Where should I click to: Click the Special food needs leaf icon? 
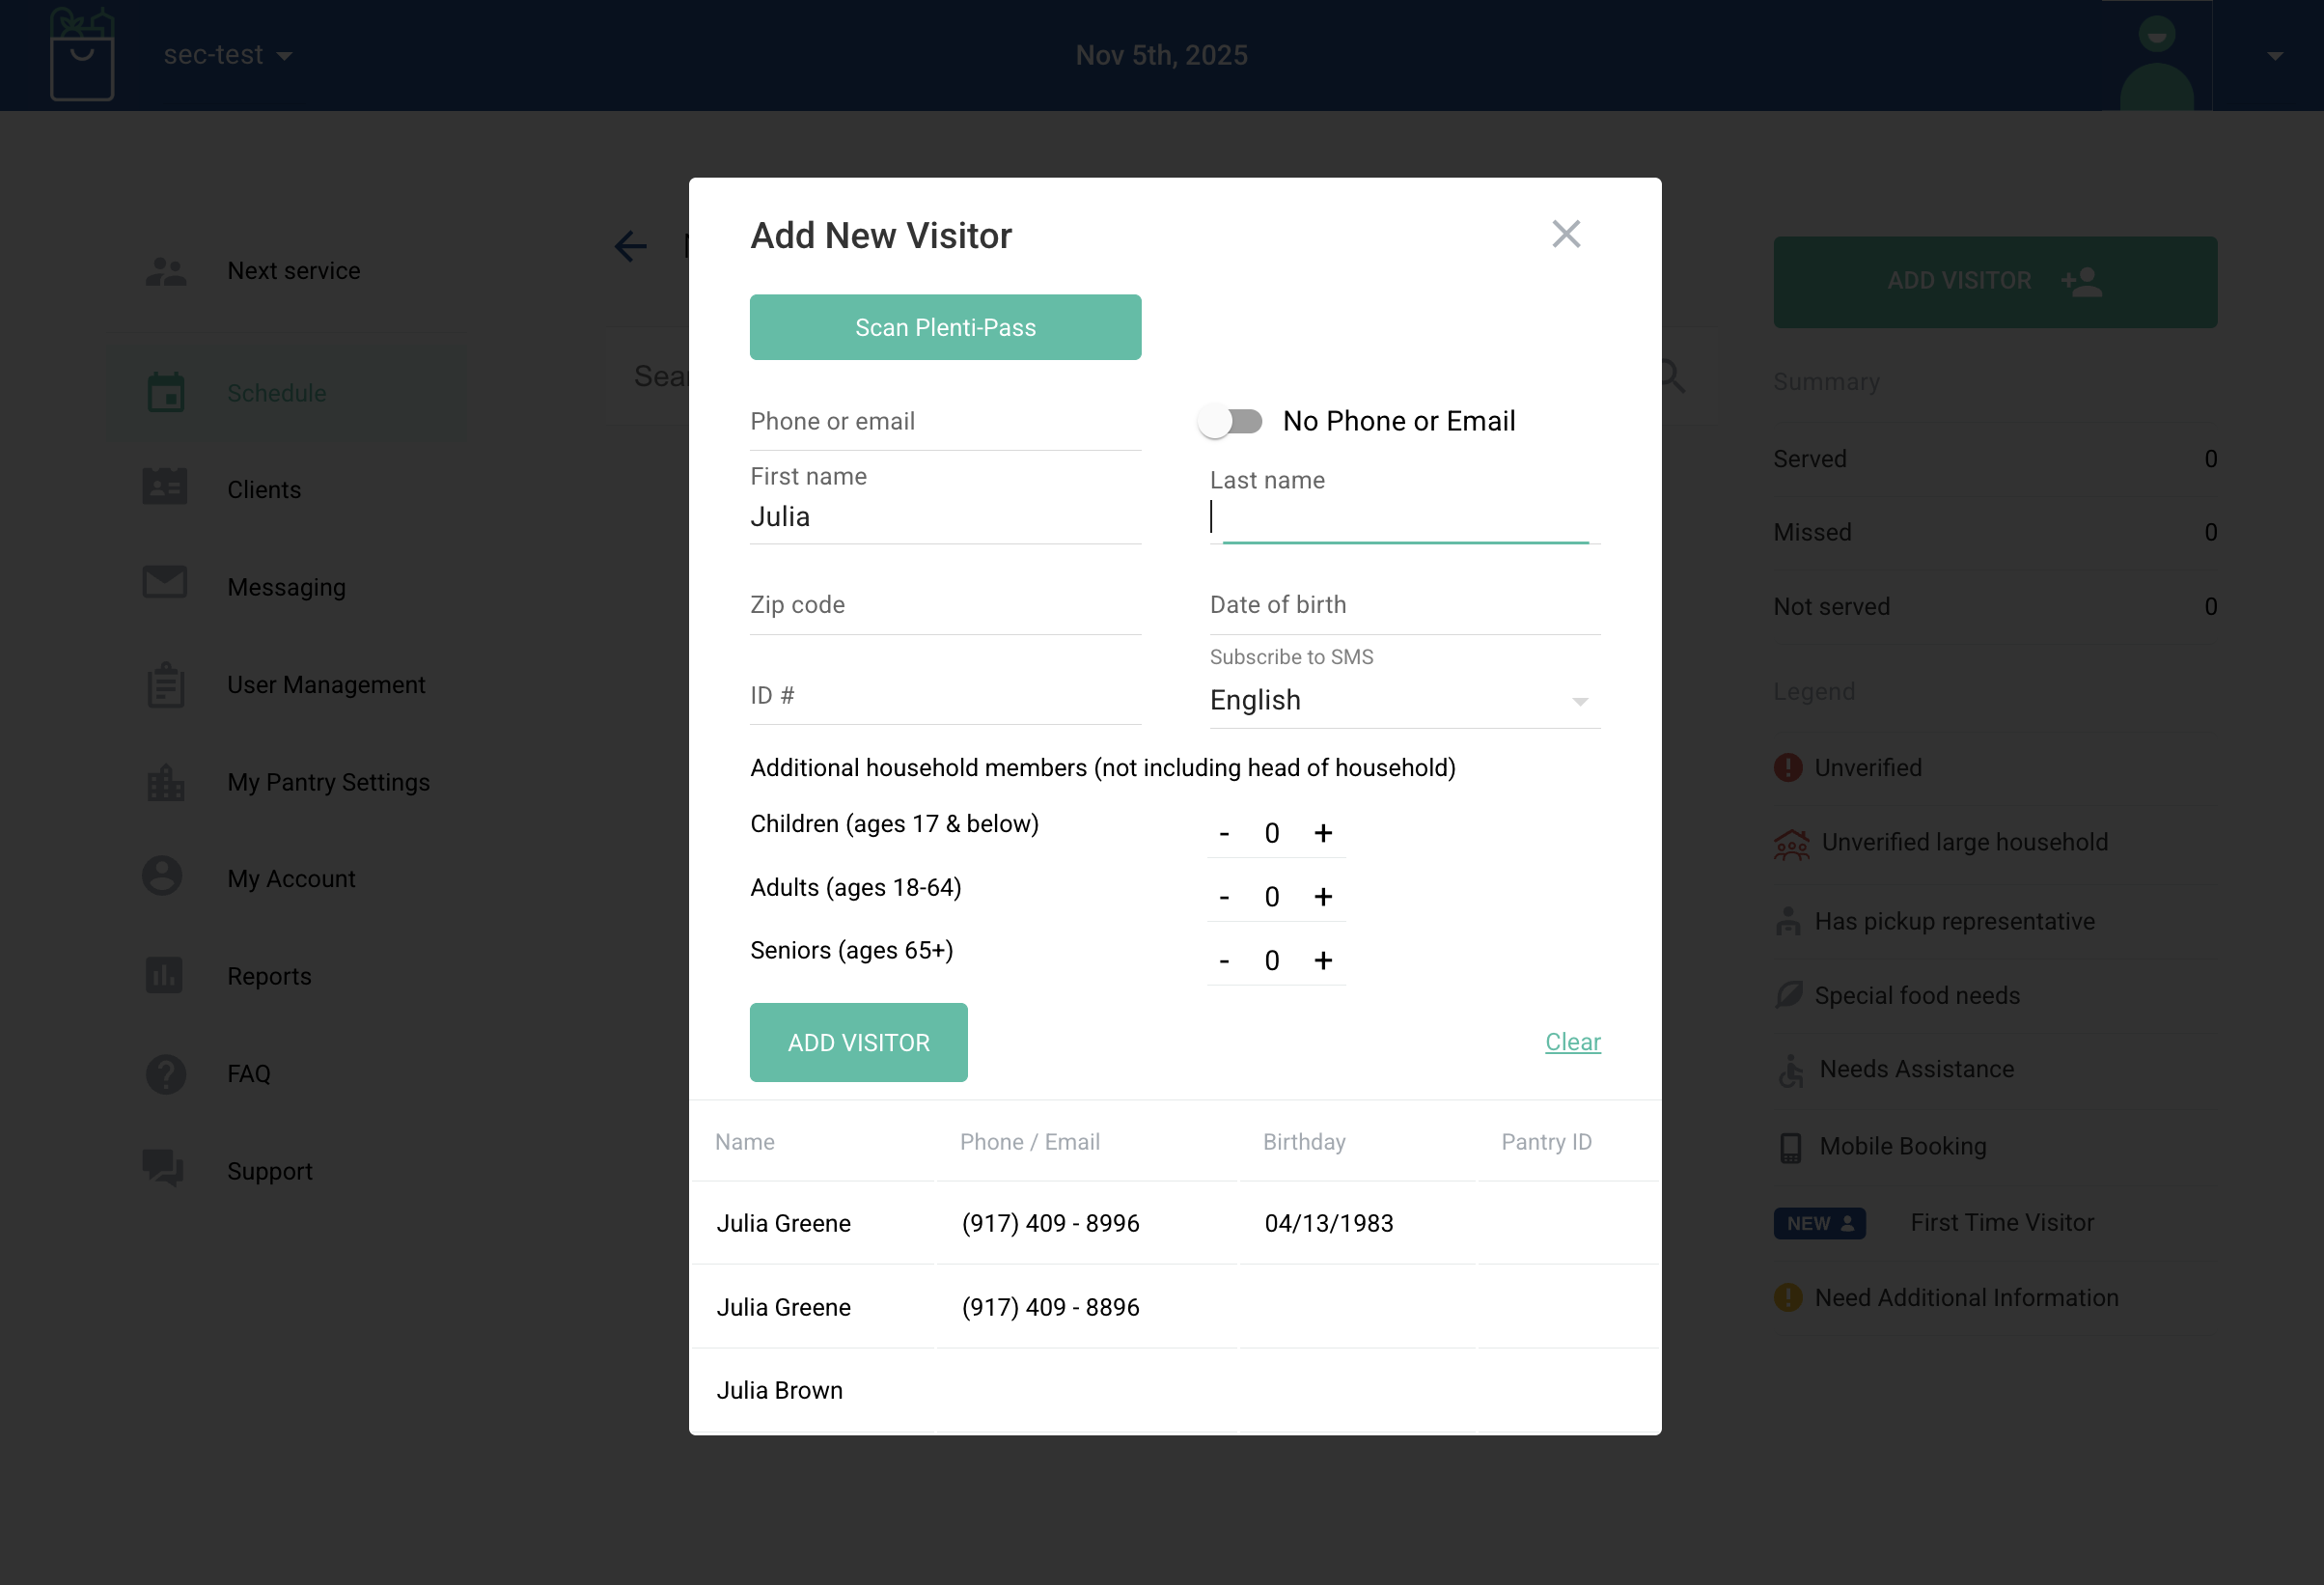1788,995
